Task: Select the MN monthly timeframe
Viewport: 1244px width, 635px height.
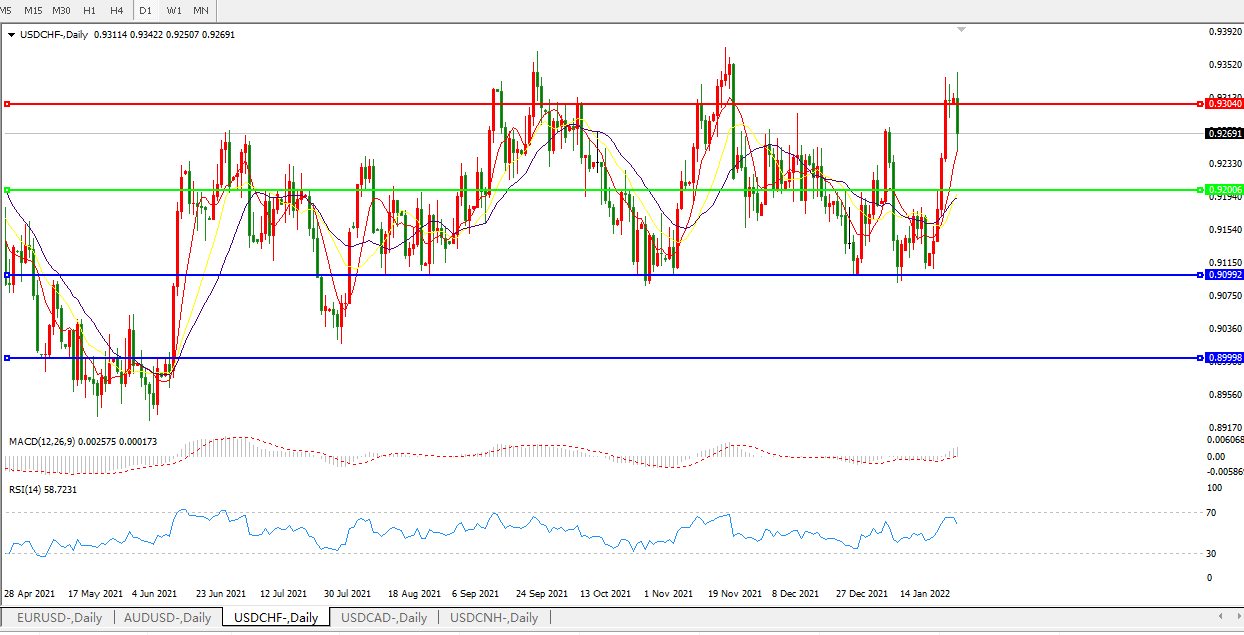Action: 201,10
